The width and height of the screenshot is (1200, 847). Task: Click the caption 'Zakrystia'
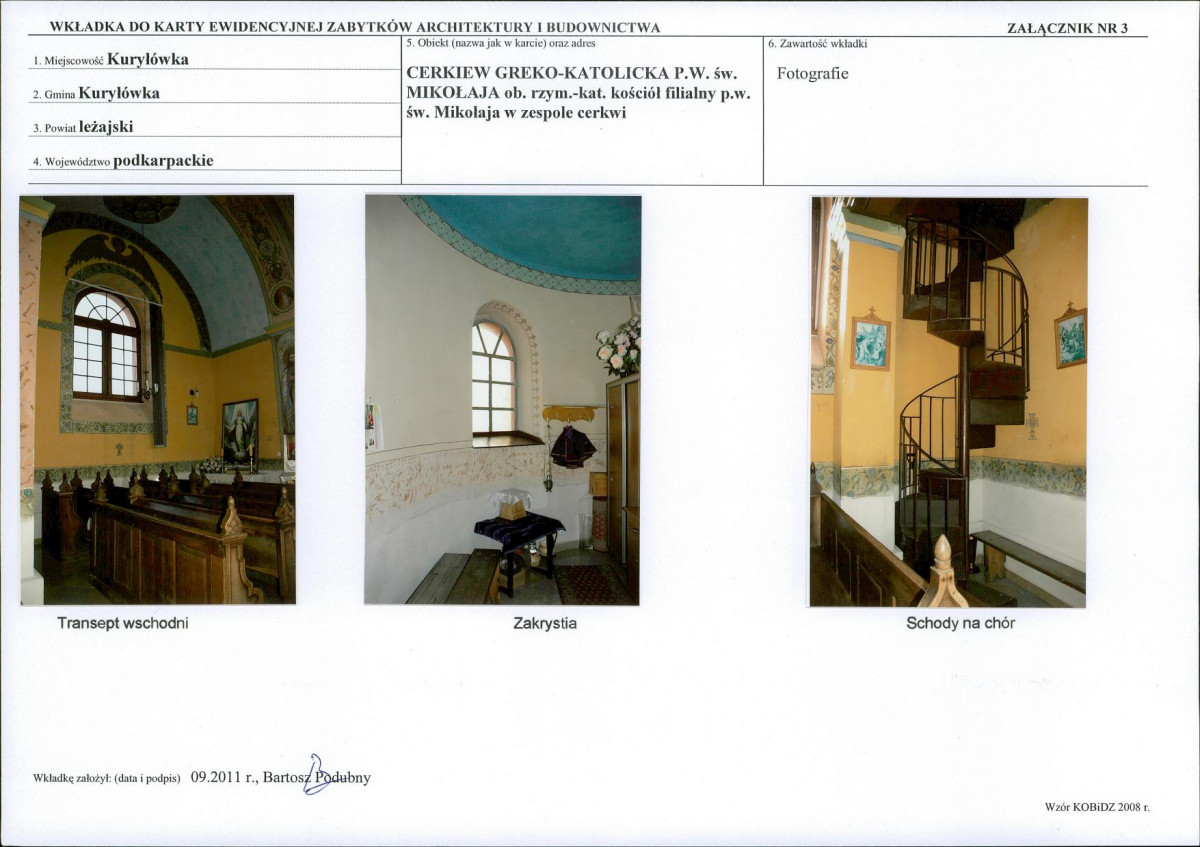545,624
